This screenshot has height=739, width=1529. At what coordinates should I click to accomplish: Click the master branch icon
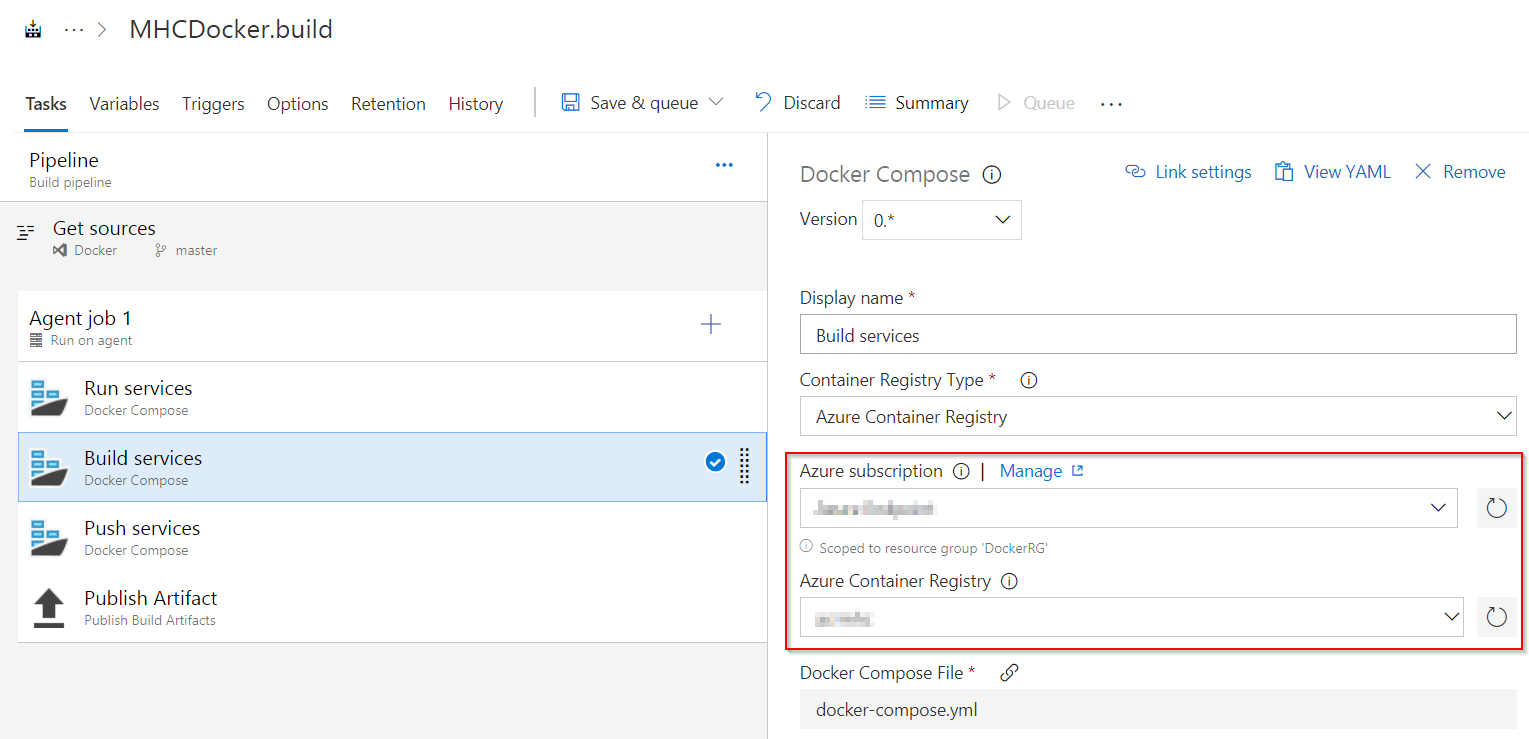pyautogui.click(x=160, y=250)
